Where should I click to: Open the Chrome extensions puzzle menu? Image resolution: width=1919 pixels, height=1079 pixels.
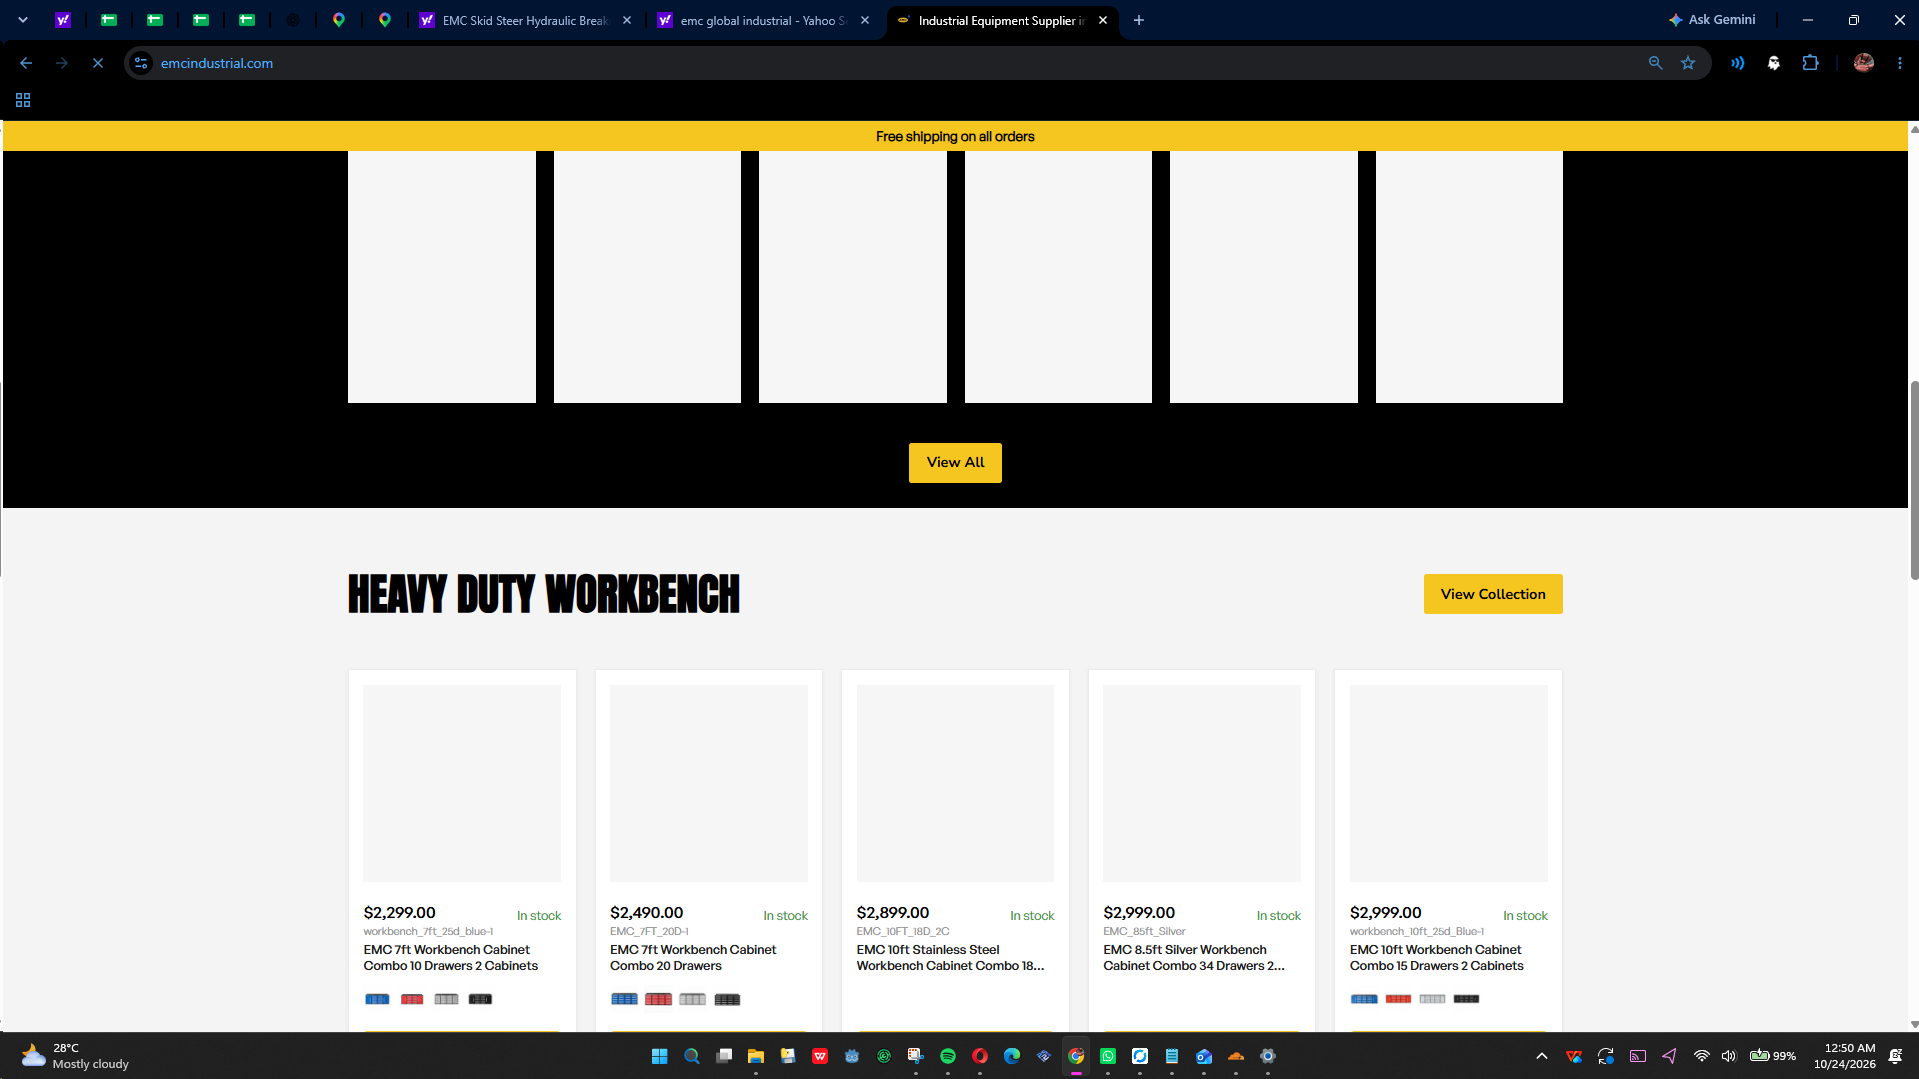pyautogui.click(x=1810, y=63)
